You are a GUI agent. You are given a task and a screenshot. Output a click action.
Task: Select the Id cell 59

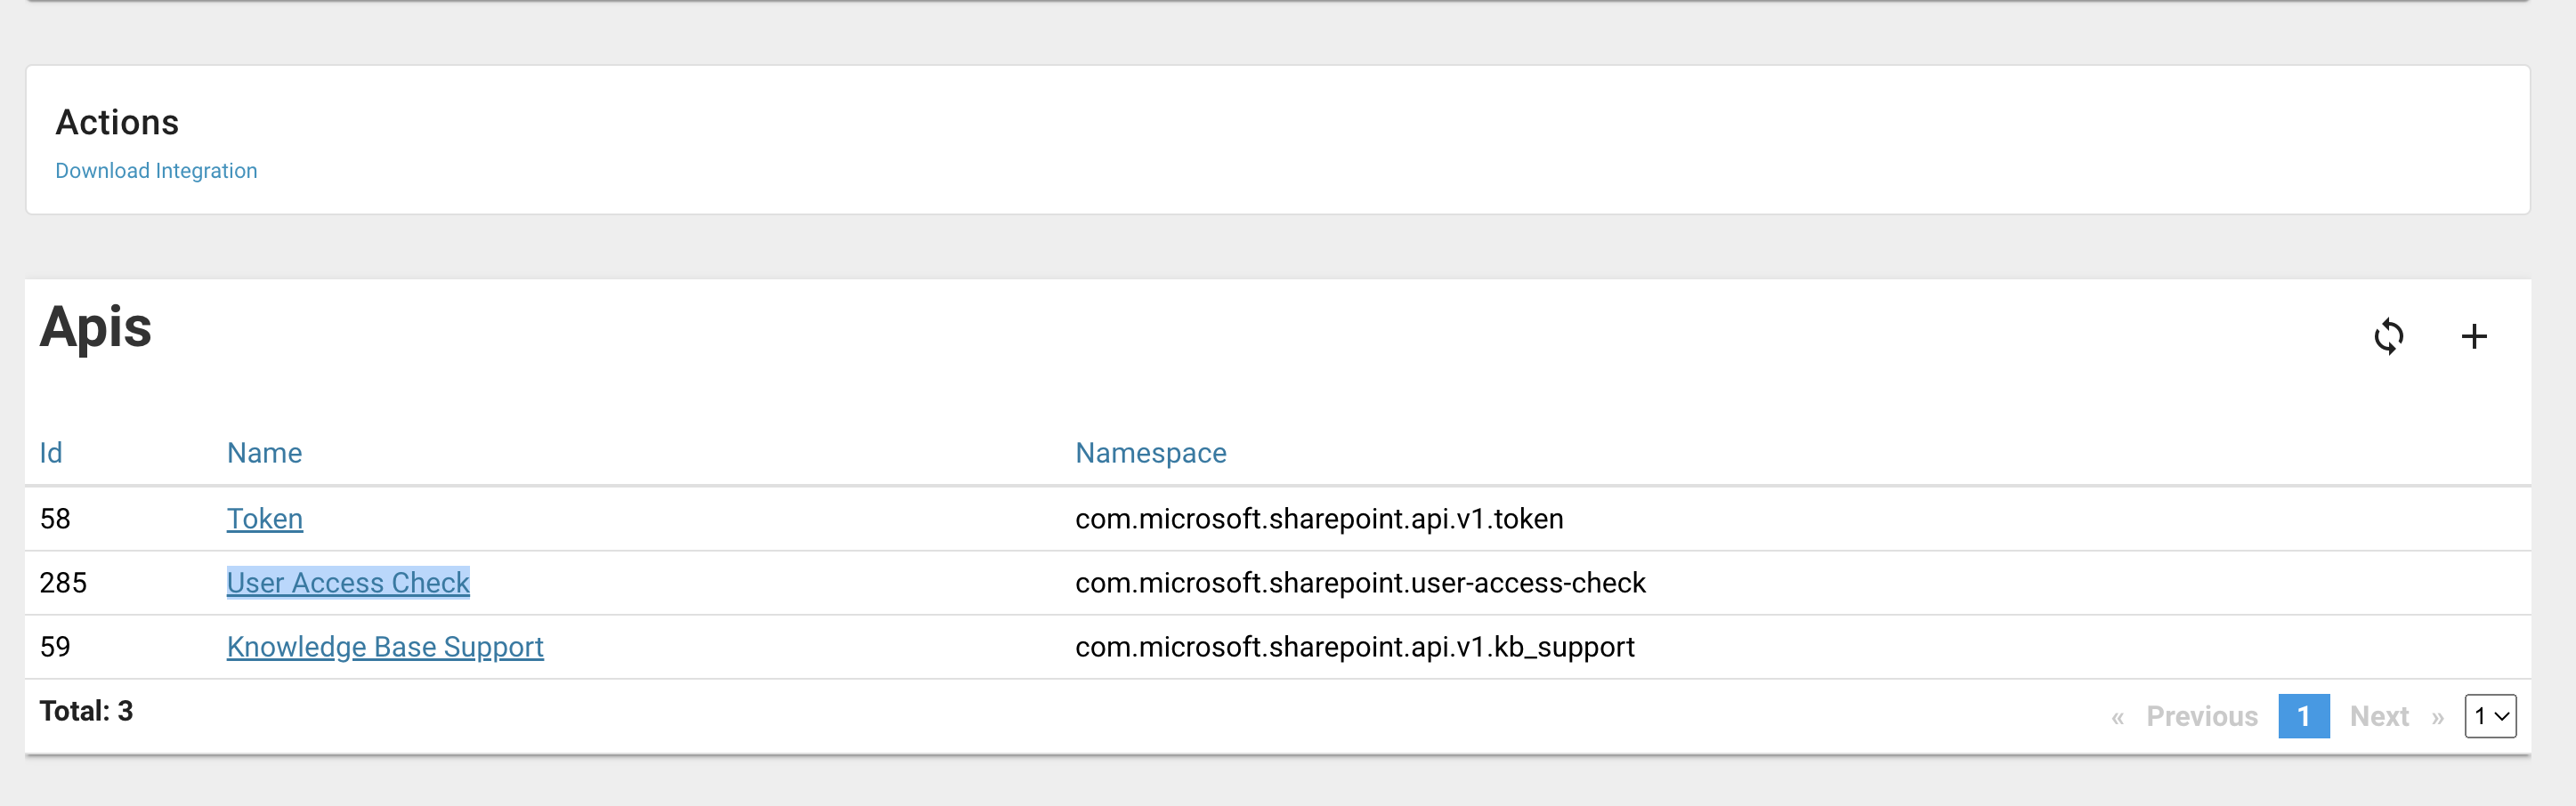tap(55, 647)
